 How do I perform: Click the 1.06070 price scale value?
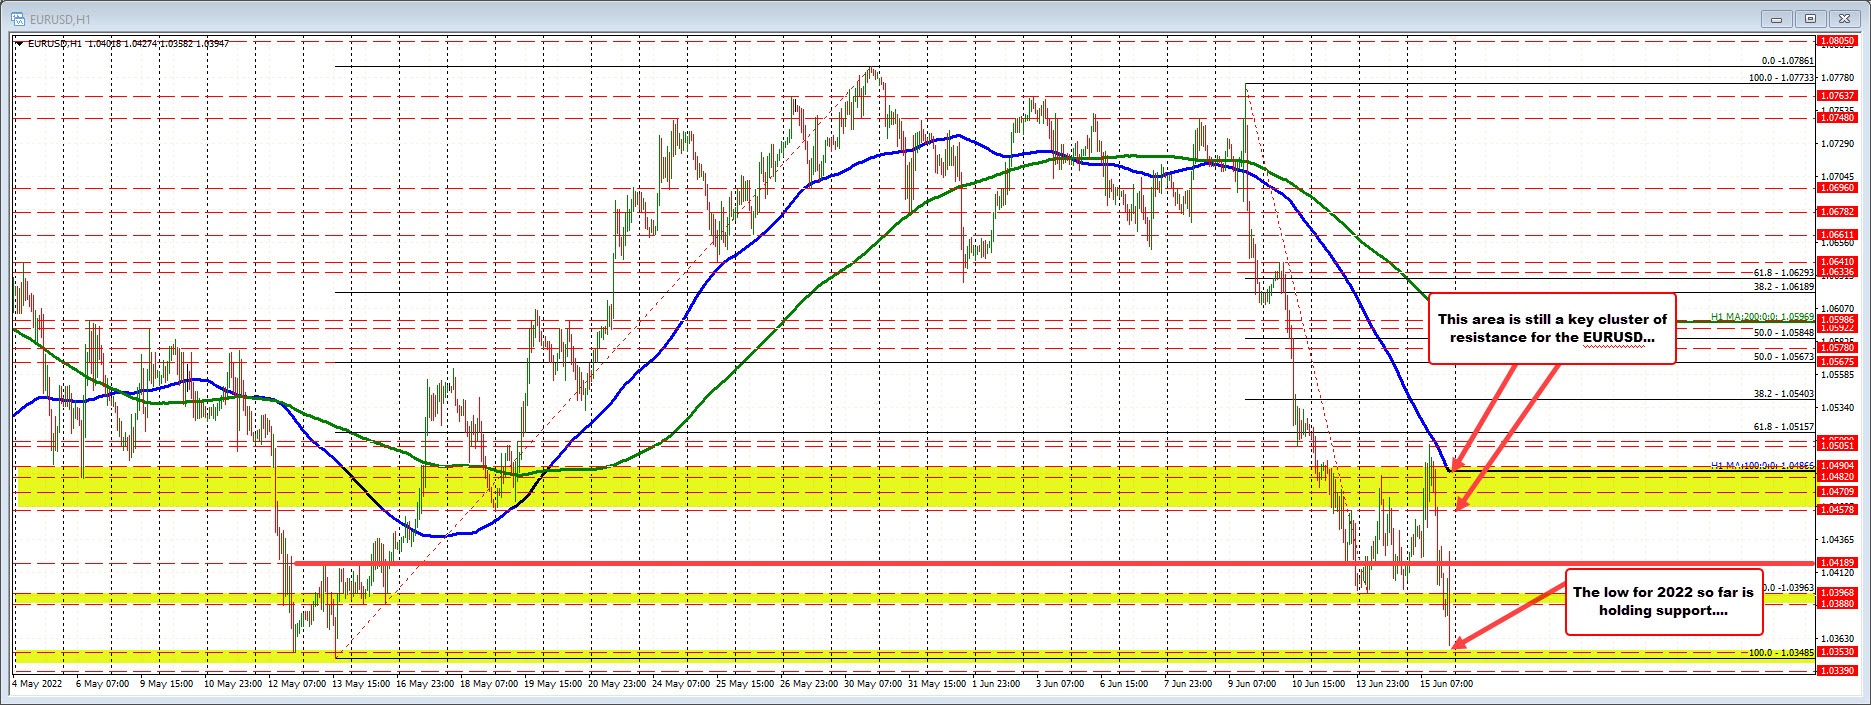(x=1838, y=308)
